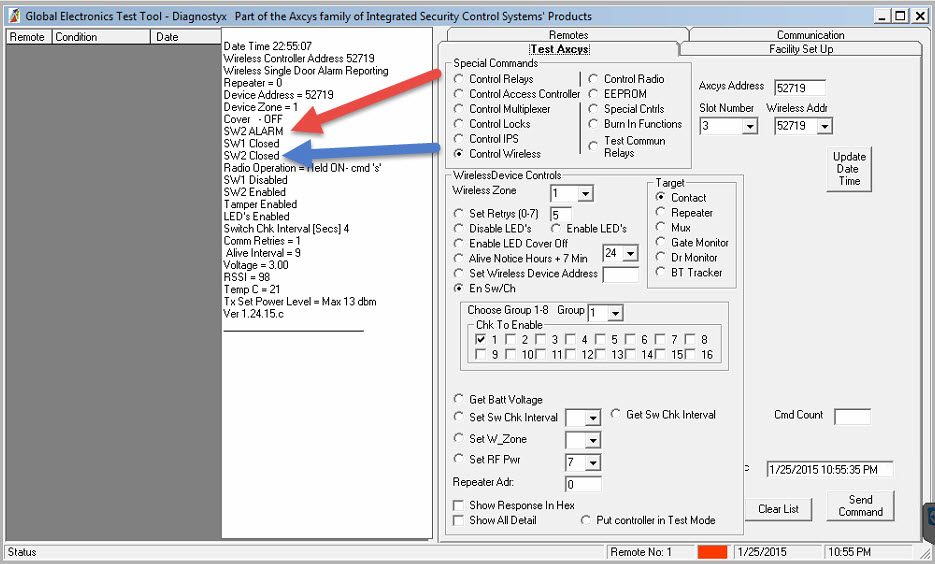The width and height of the screenshot is (935, 564).
Task: Select Special Cntrls radio button
Action: (593, 109)
